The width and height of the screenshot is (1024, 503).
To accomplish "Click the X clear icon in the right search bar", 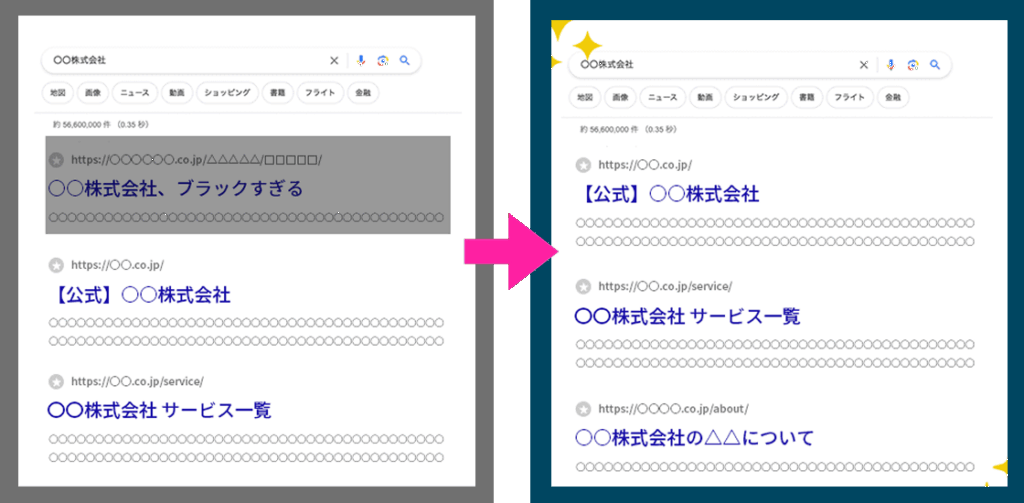I will [863, 65].
